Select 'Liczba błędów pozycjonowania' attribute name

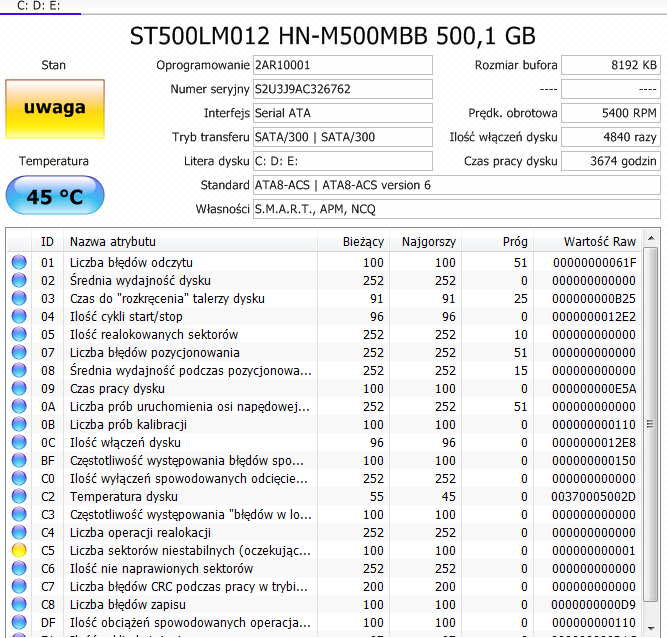pyautogui.click(x=155, y=353)
